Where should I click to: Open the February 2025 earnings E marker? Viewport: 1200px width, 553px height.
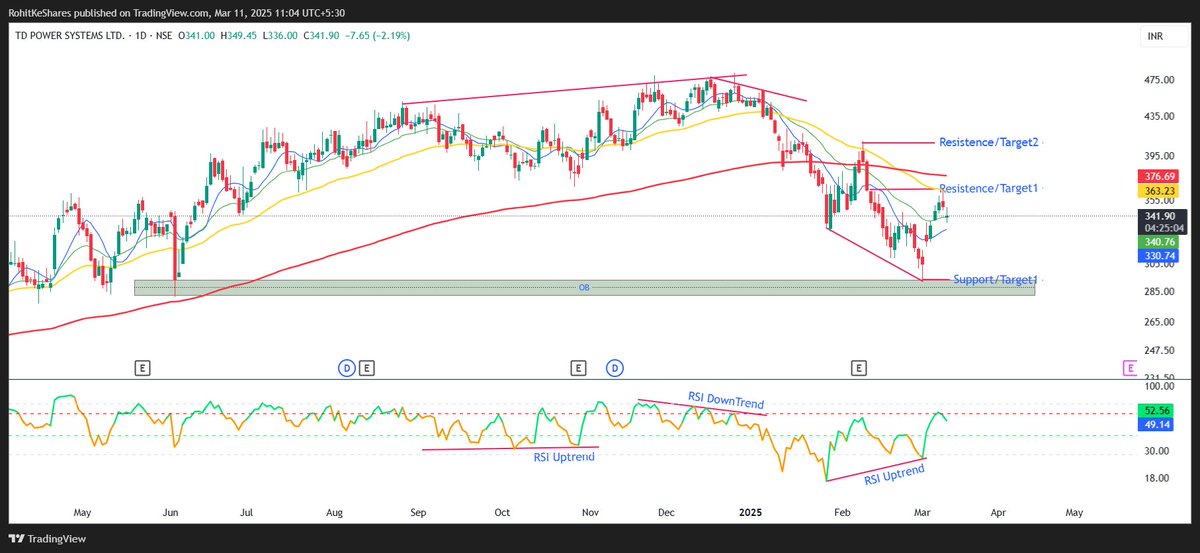click(859, 368)
